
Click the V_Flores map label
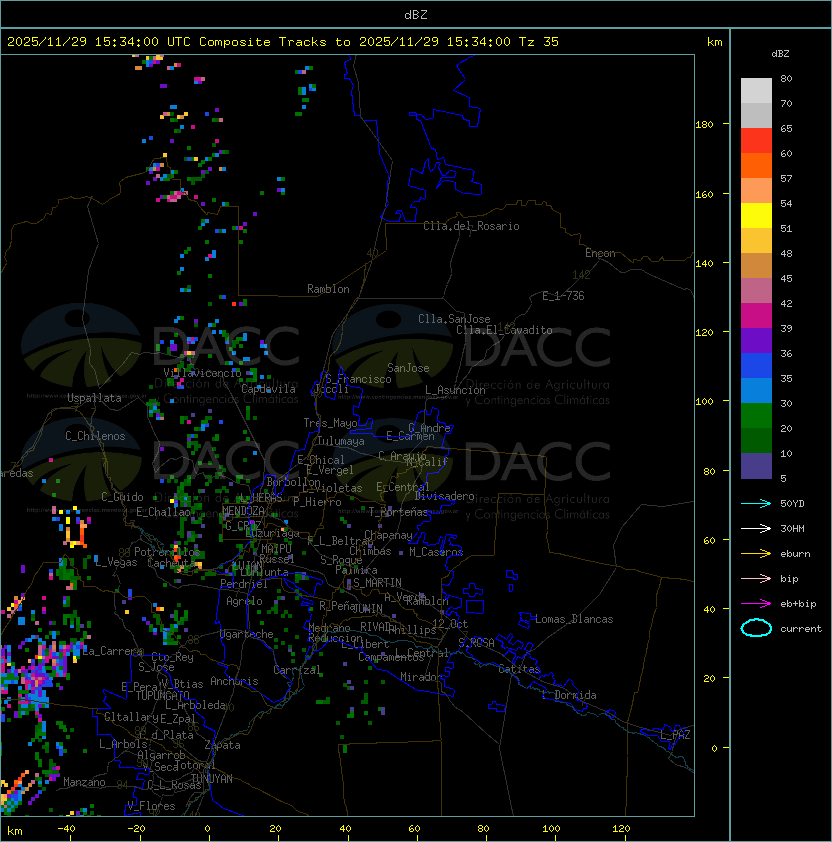tap(151, 806)
